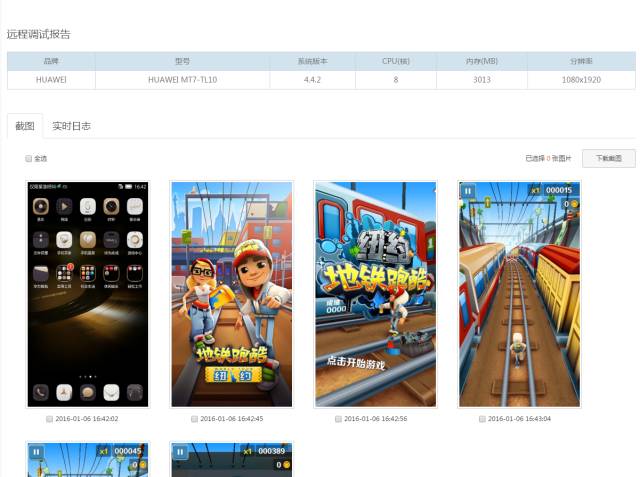The height and width of the screenshot is (477, 640).
Task: Select the HUAWEI MT7-TL10 model cell
Action: pos(182,80)
